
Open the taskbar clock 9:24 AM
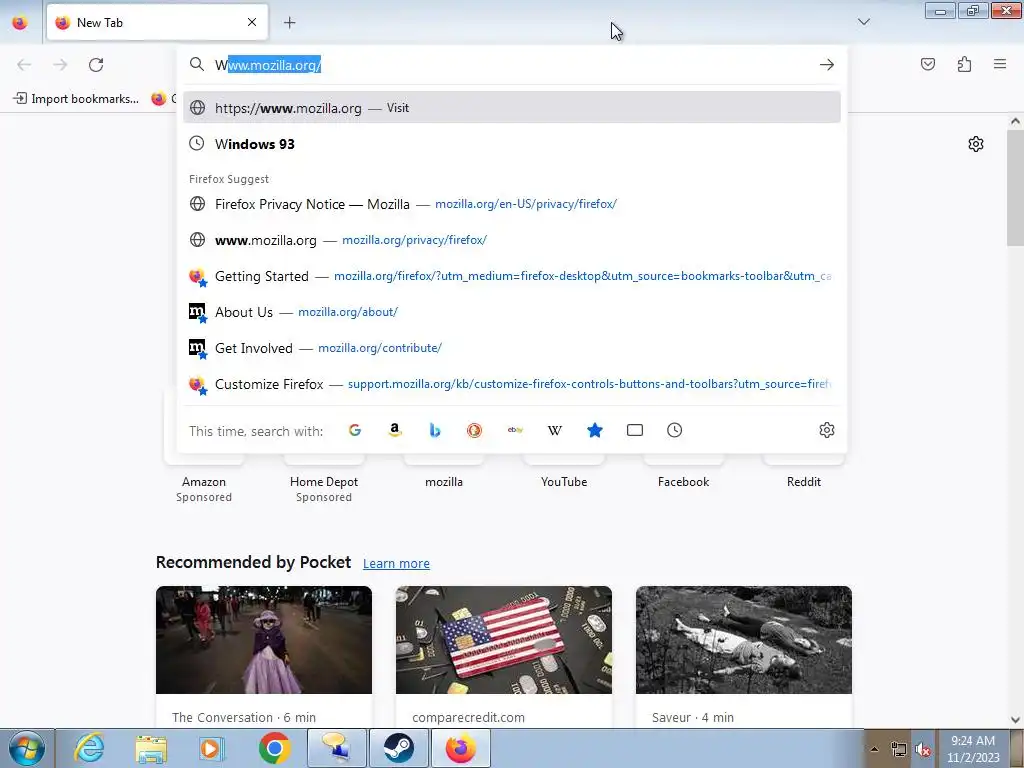[x=973, y=749]
